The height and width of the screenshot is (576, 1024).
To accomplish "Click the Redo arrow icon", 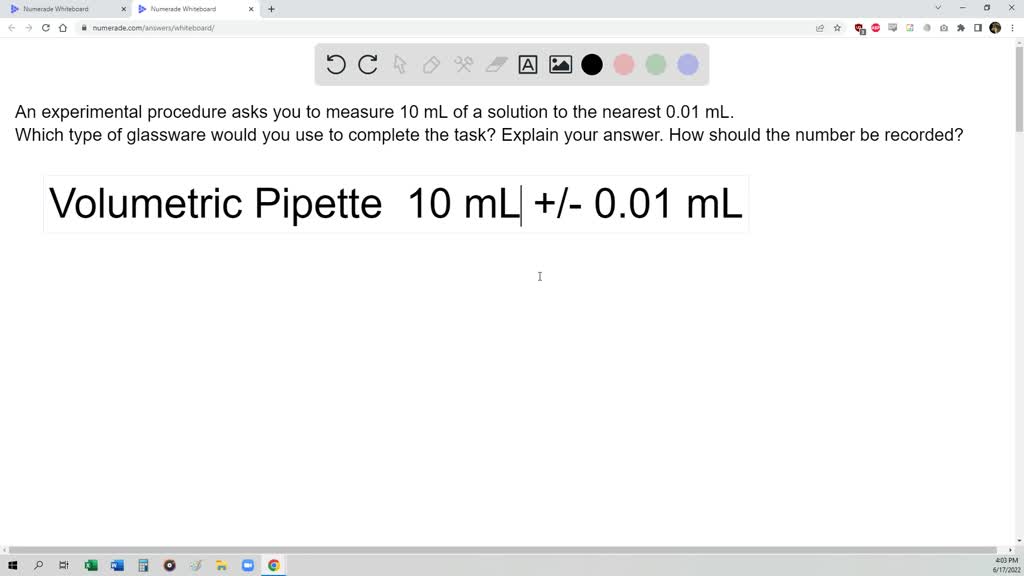I will (x=367, y=64).
